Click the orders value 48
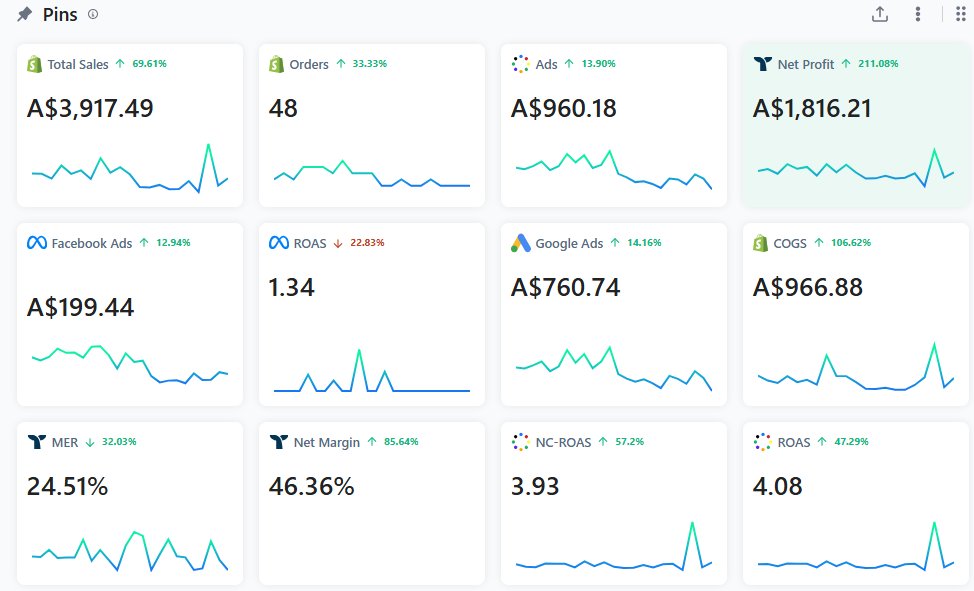974x591 pixels. [283, 108]
